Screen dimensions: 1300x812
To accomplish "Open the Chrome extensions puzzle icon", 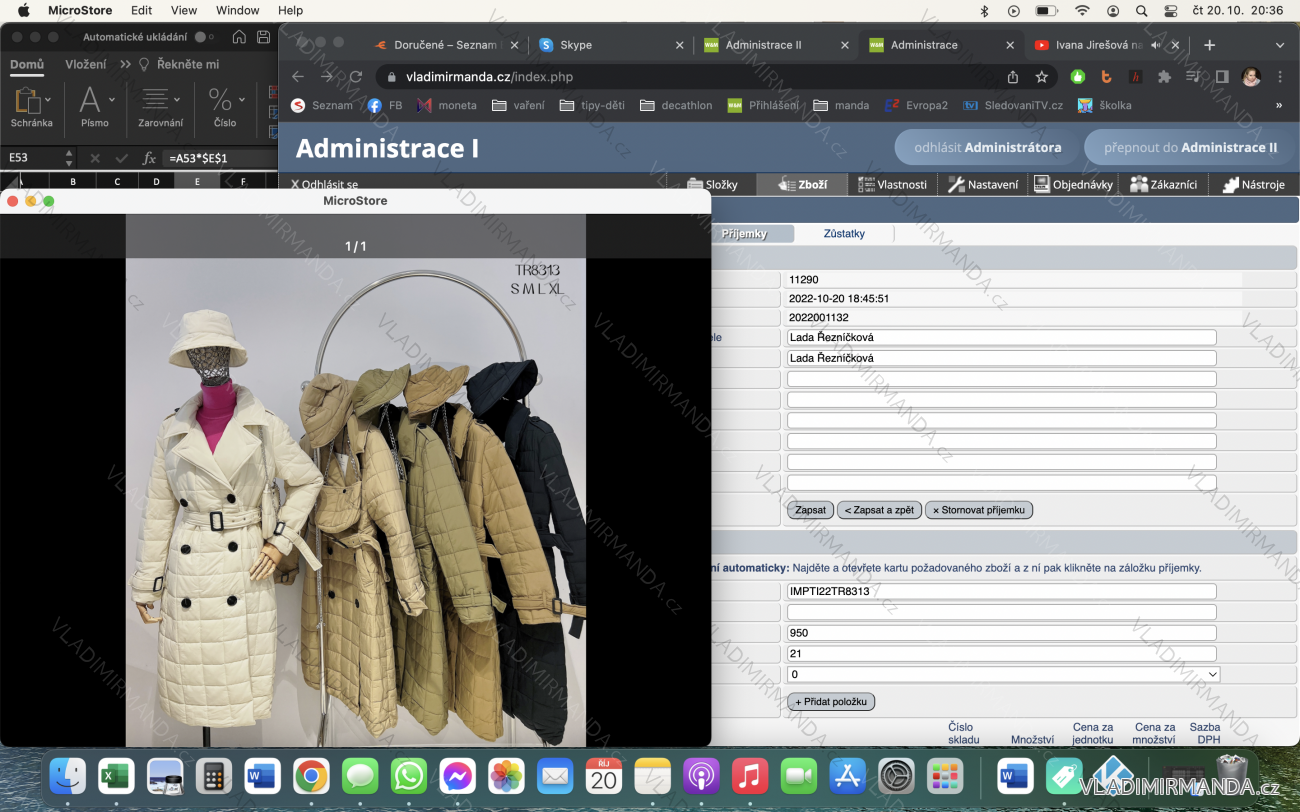I will (1163, 77).
